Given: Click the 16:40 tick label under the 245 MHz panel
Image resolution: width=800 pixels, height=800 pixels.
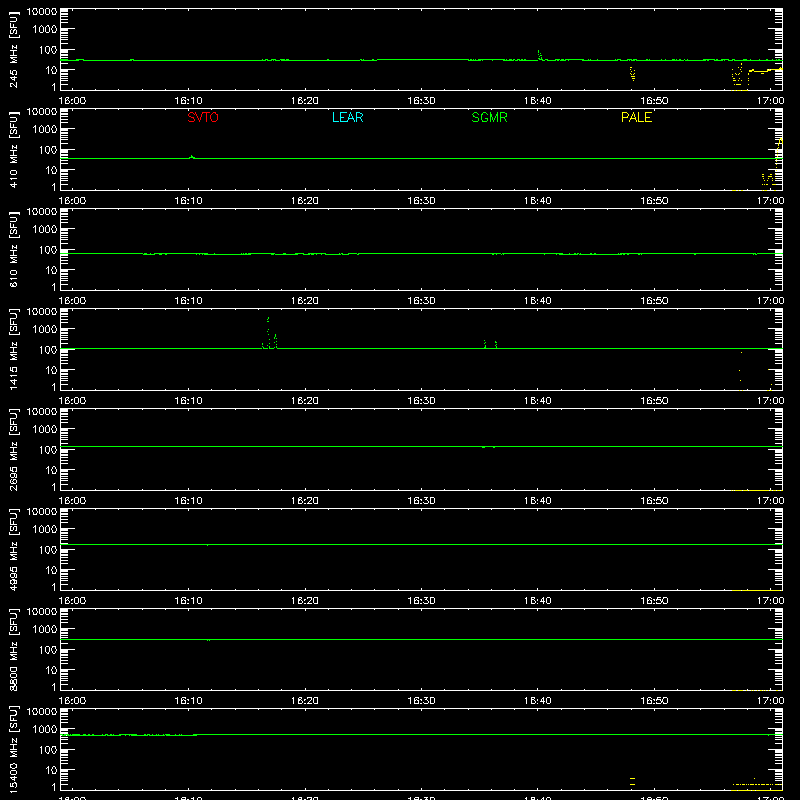Looking at the screenshot, I should [x=538, y=101].
